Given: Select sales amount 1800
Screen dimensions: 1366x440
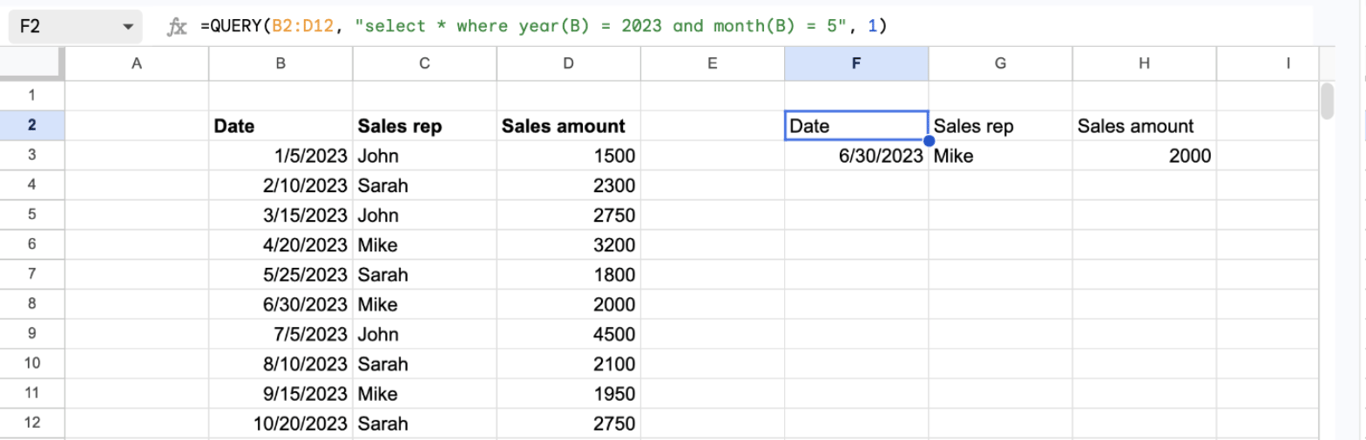Looking at the screenshot, I should 569,275.
